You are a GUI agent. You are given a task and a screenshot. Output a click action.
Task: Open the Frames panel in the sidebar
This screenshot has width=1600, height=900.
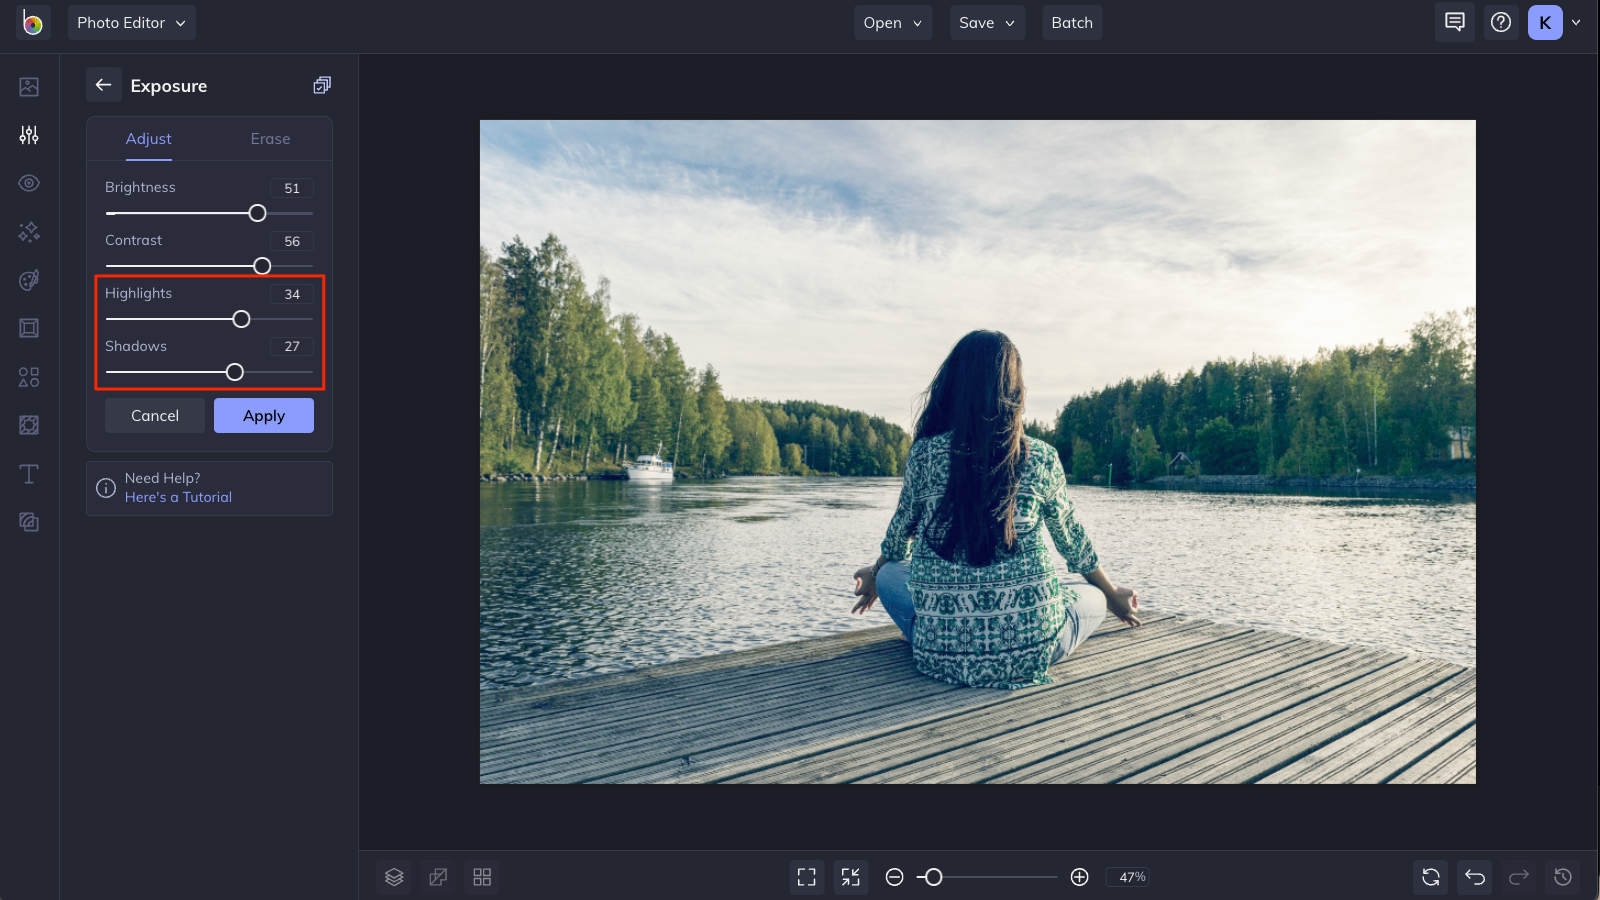29,328
